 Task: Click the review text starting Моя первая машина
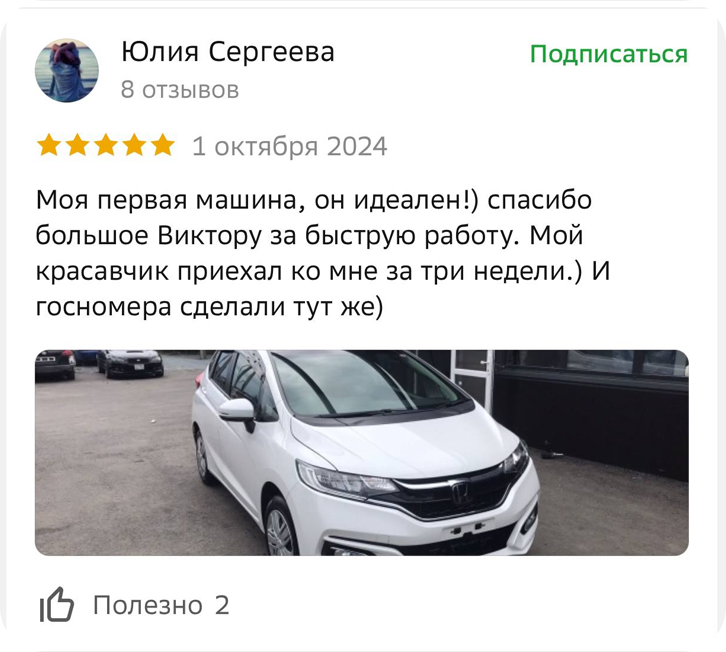[323, 253]
